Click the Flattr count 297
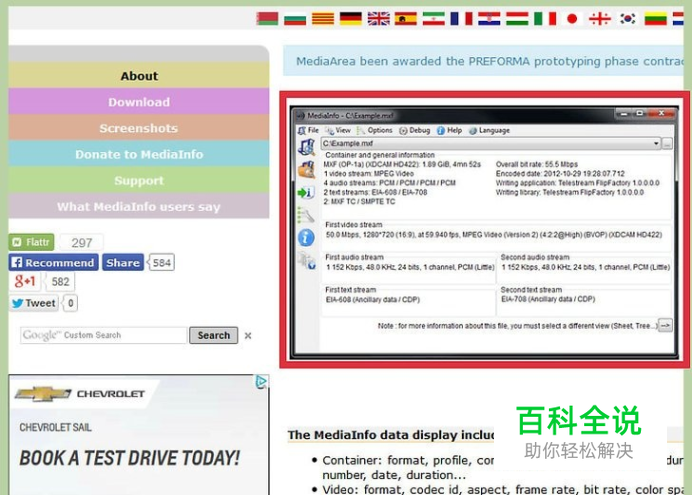The width and height of the screenshot is (692, 495). pyautogui.click(x=82, y=242)
